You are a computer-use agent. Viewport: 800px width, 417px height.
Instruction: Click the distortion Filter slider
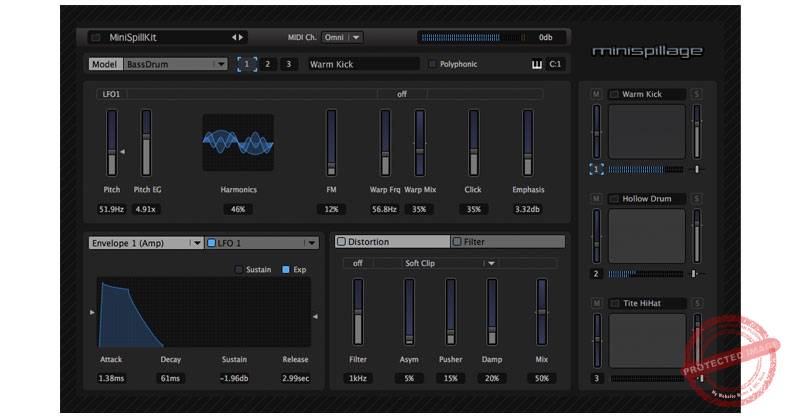(x=358, y=312)
